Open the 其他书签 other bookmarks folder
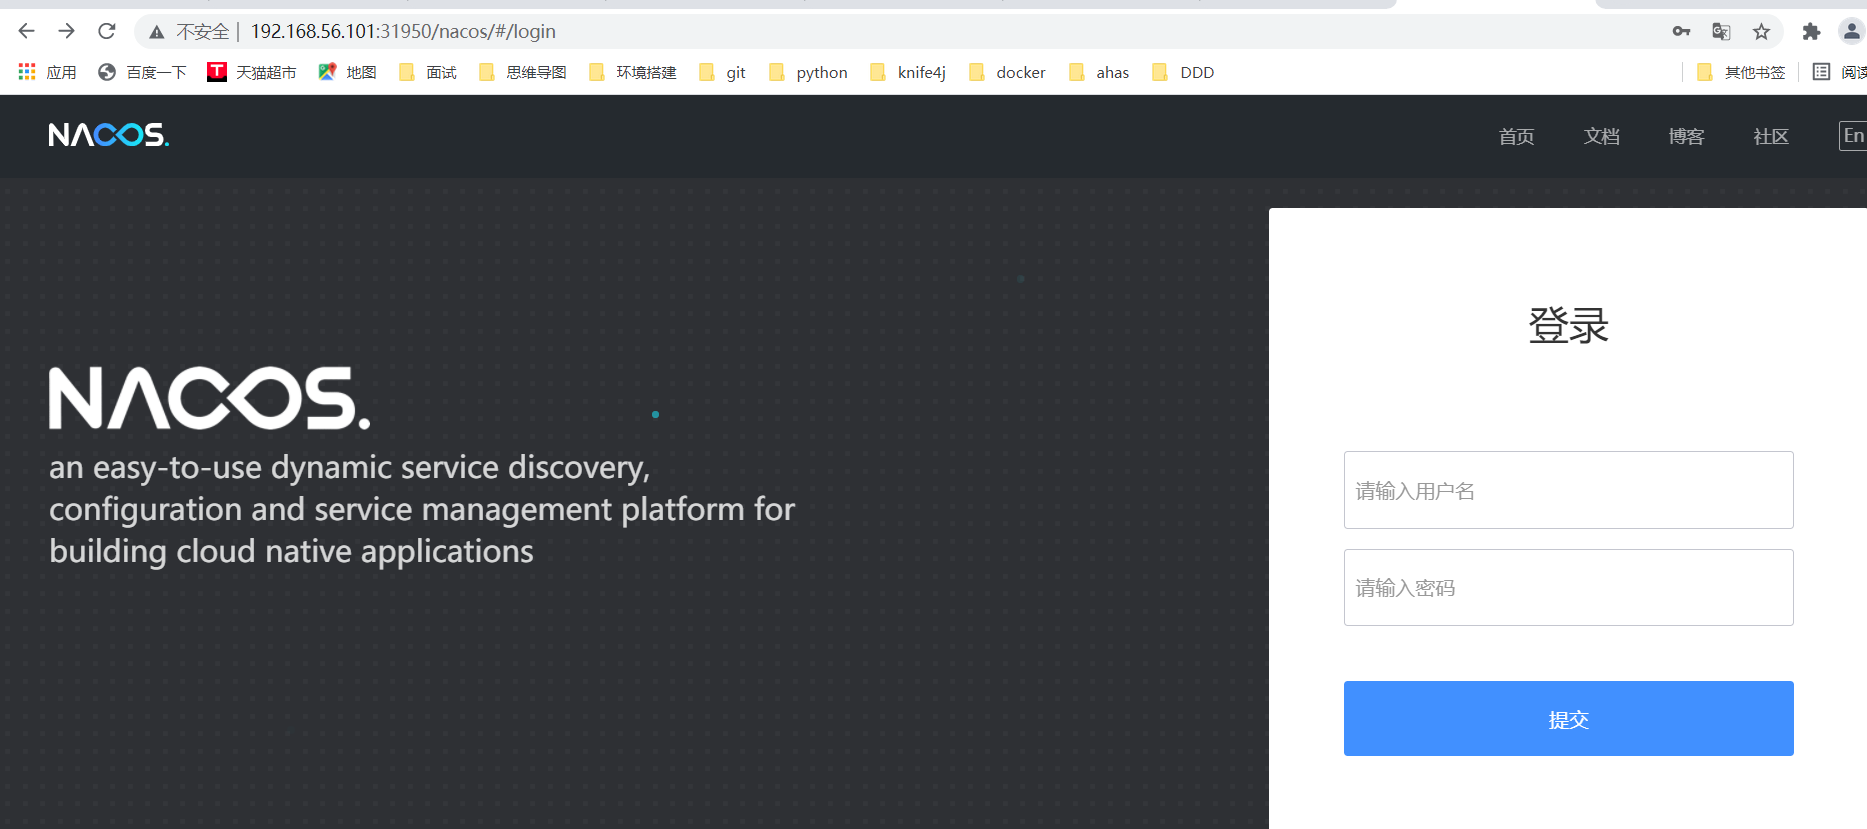 pos(1741,72)
